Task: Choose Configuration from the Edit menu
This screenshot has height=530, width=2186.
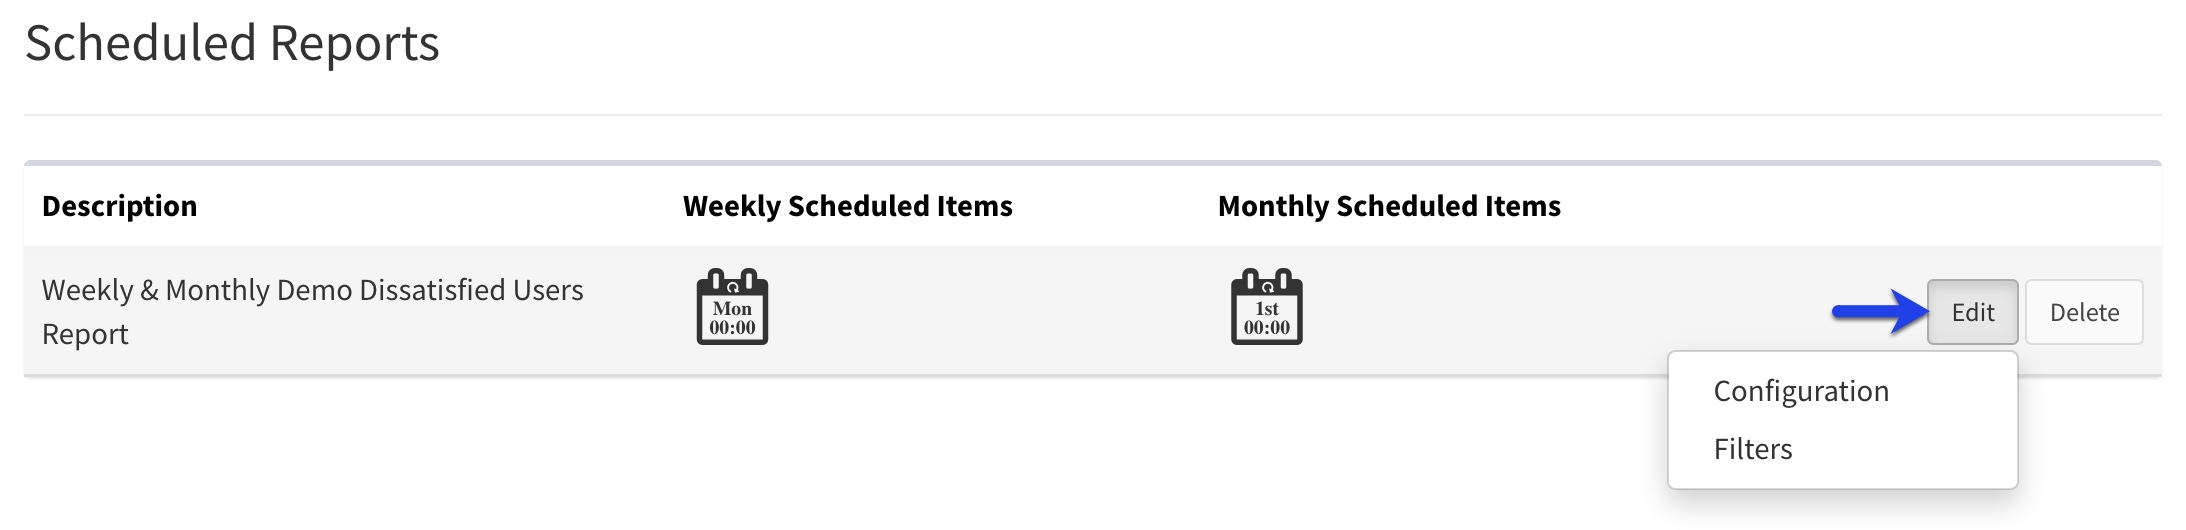Action: [1801, 391]
